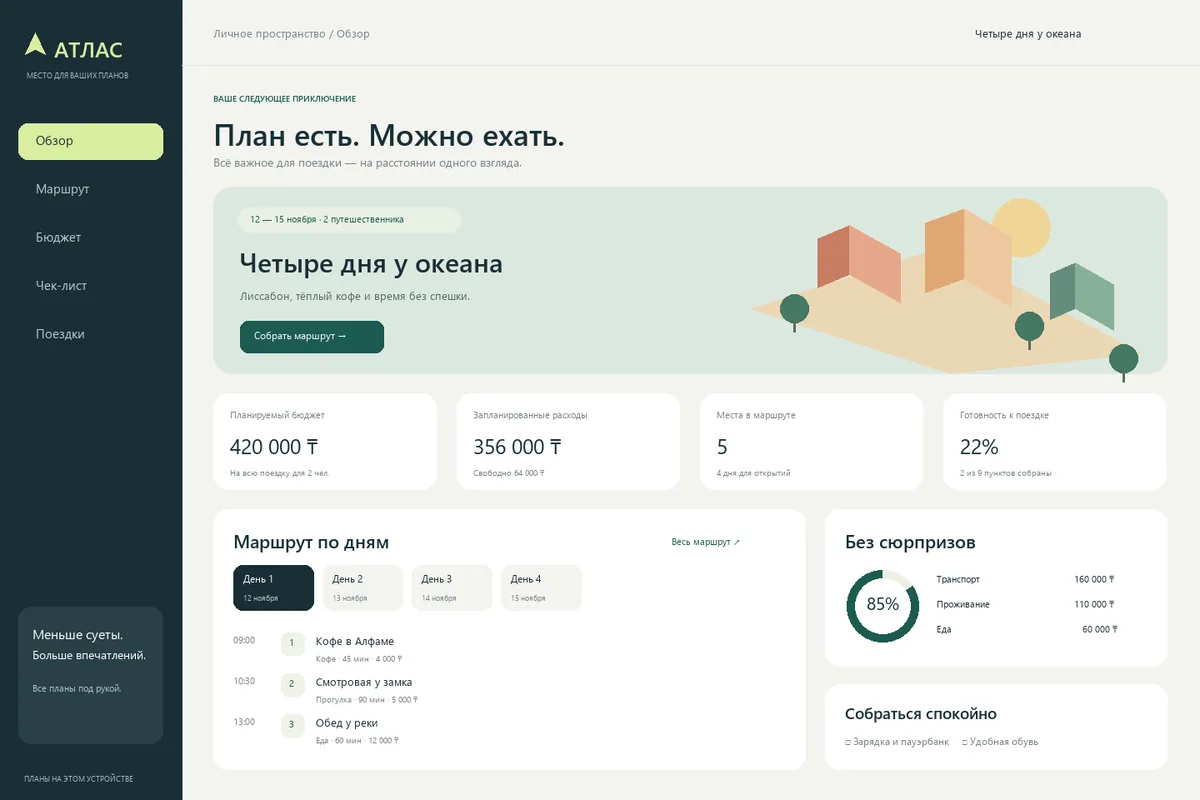Click the Проживание budget row label
Viewport: 1200px width, 800px height.
tap(963, 604)
